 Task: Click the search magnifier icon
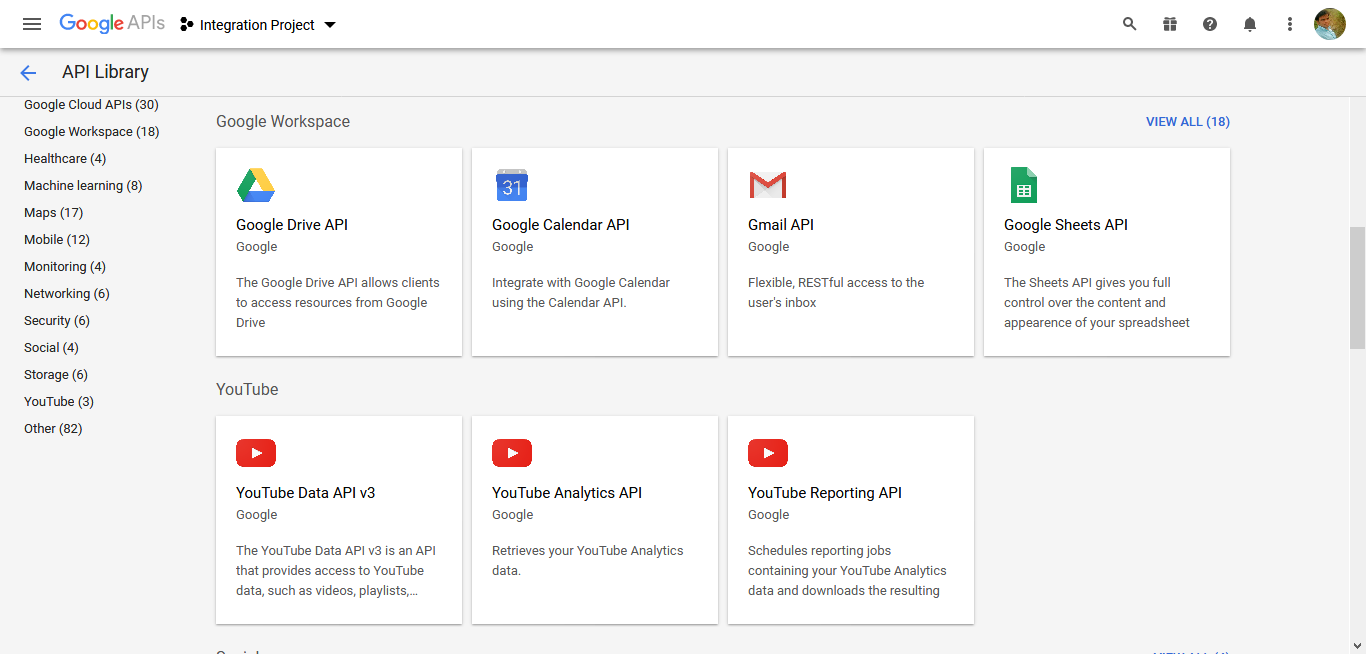(x=1129, y=24)
